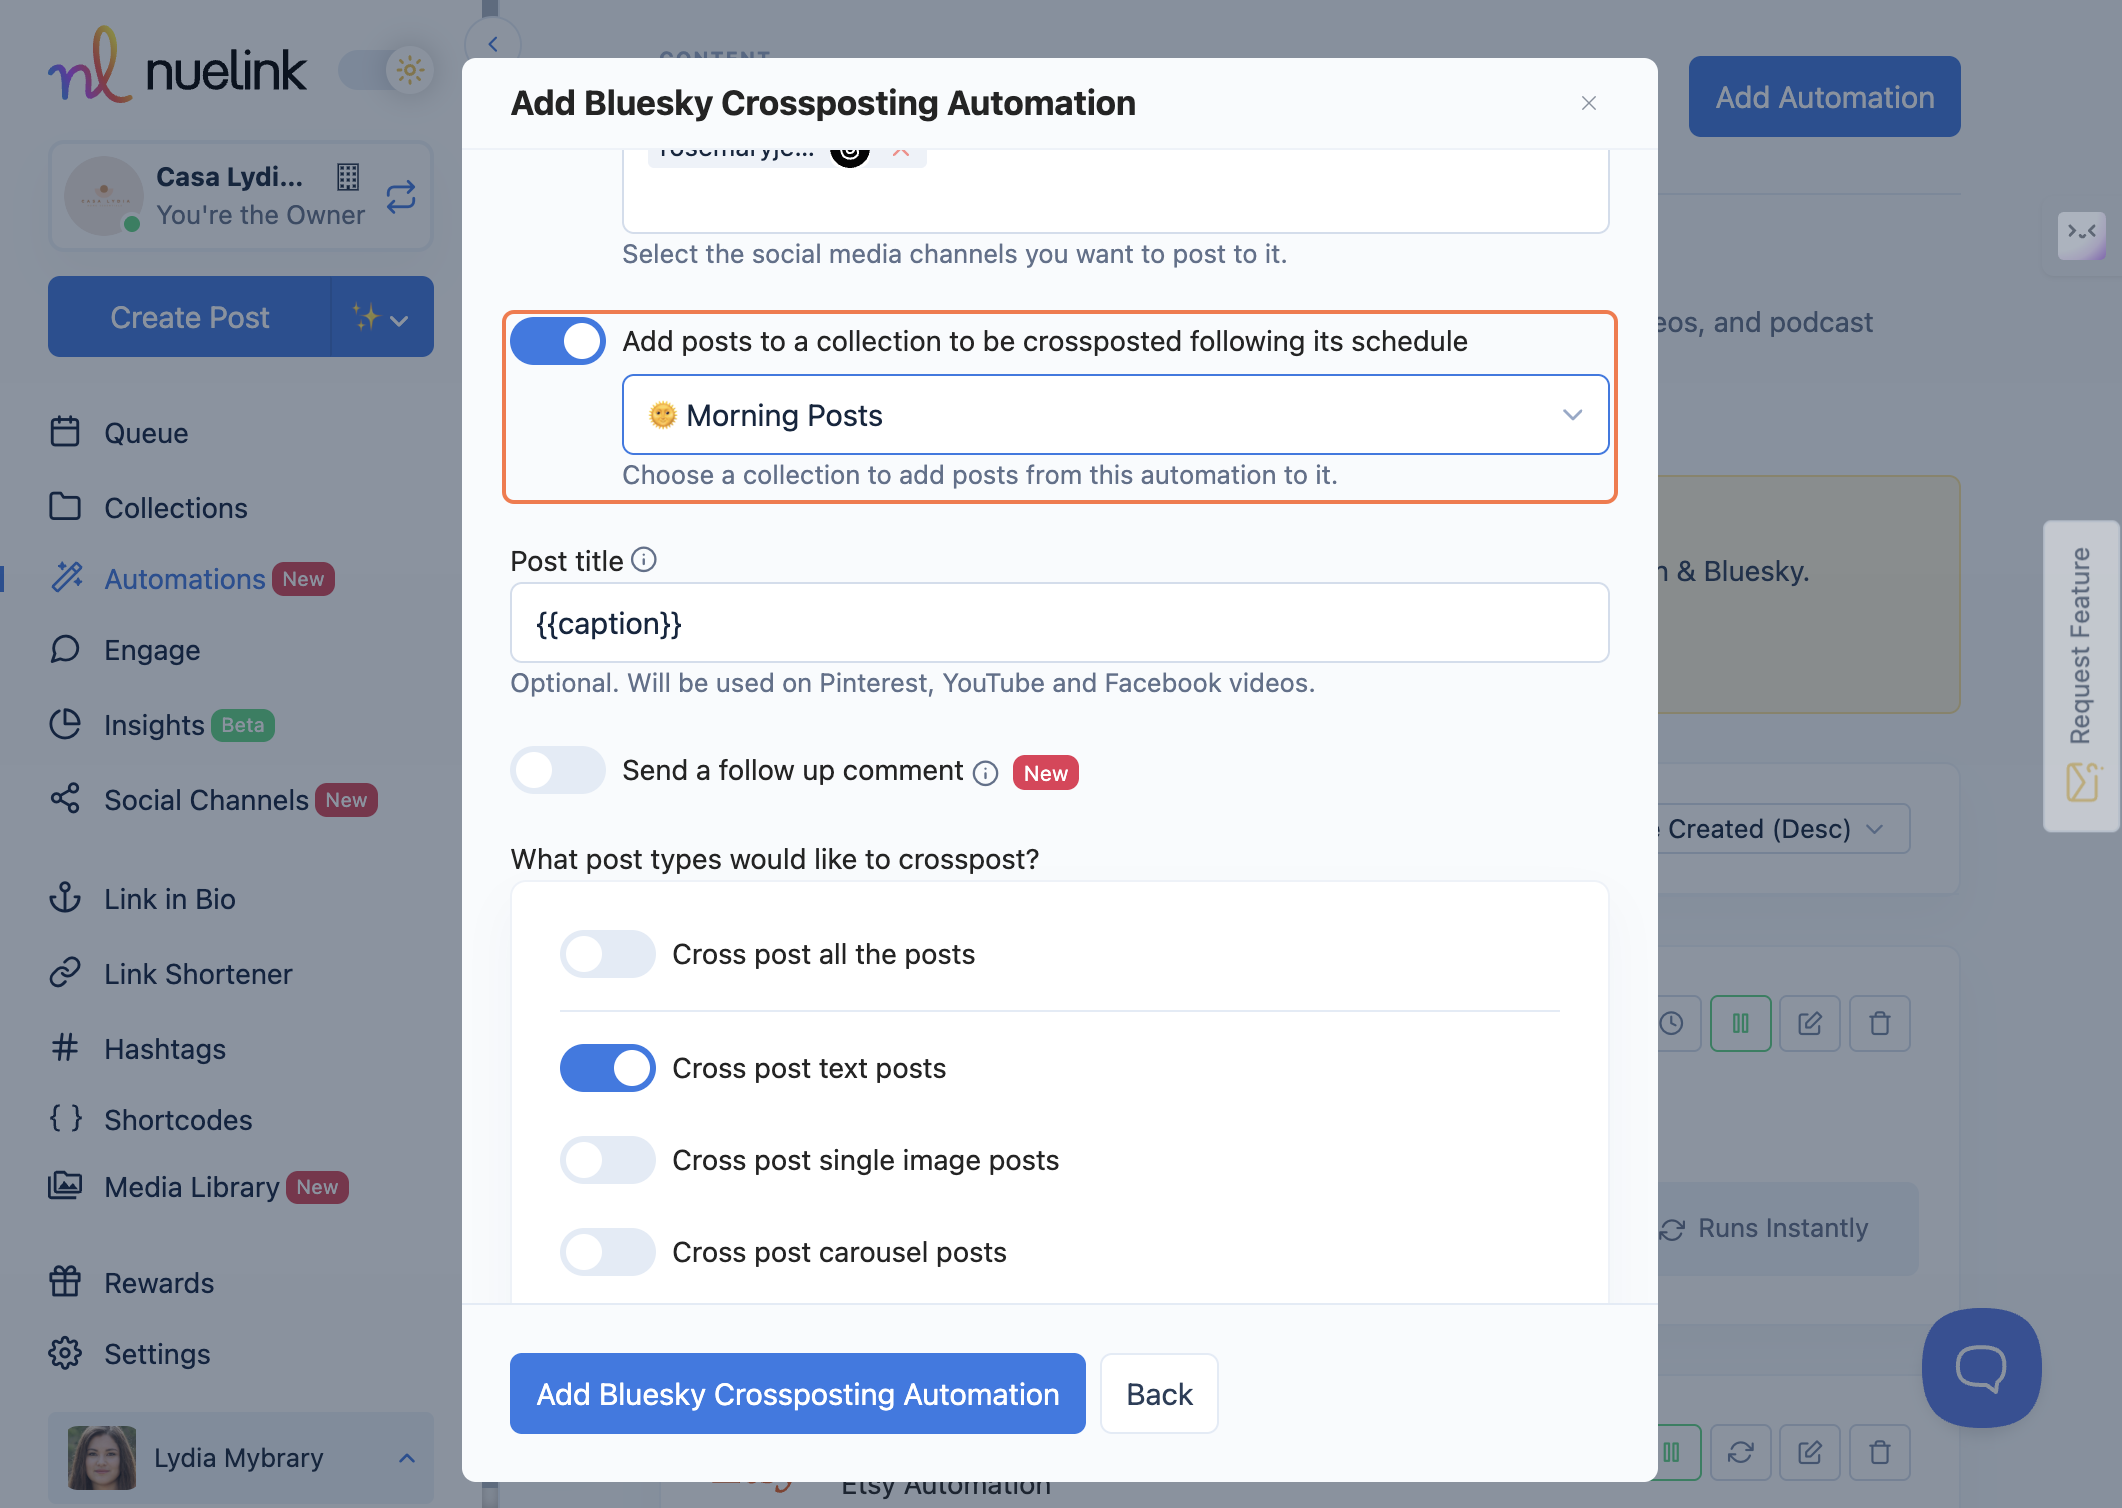Open the Morning Posts collection dropdown
Viewport: 2122px width, 1508px height.
(1115, 415)
